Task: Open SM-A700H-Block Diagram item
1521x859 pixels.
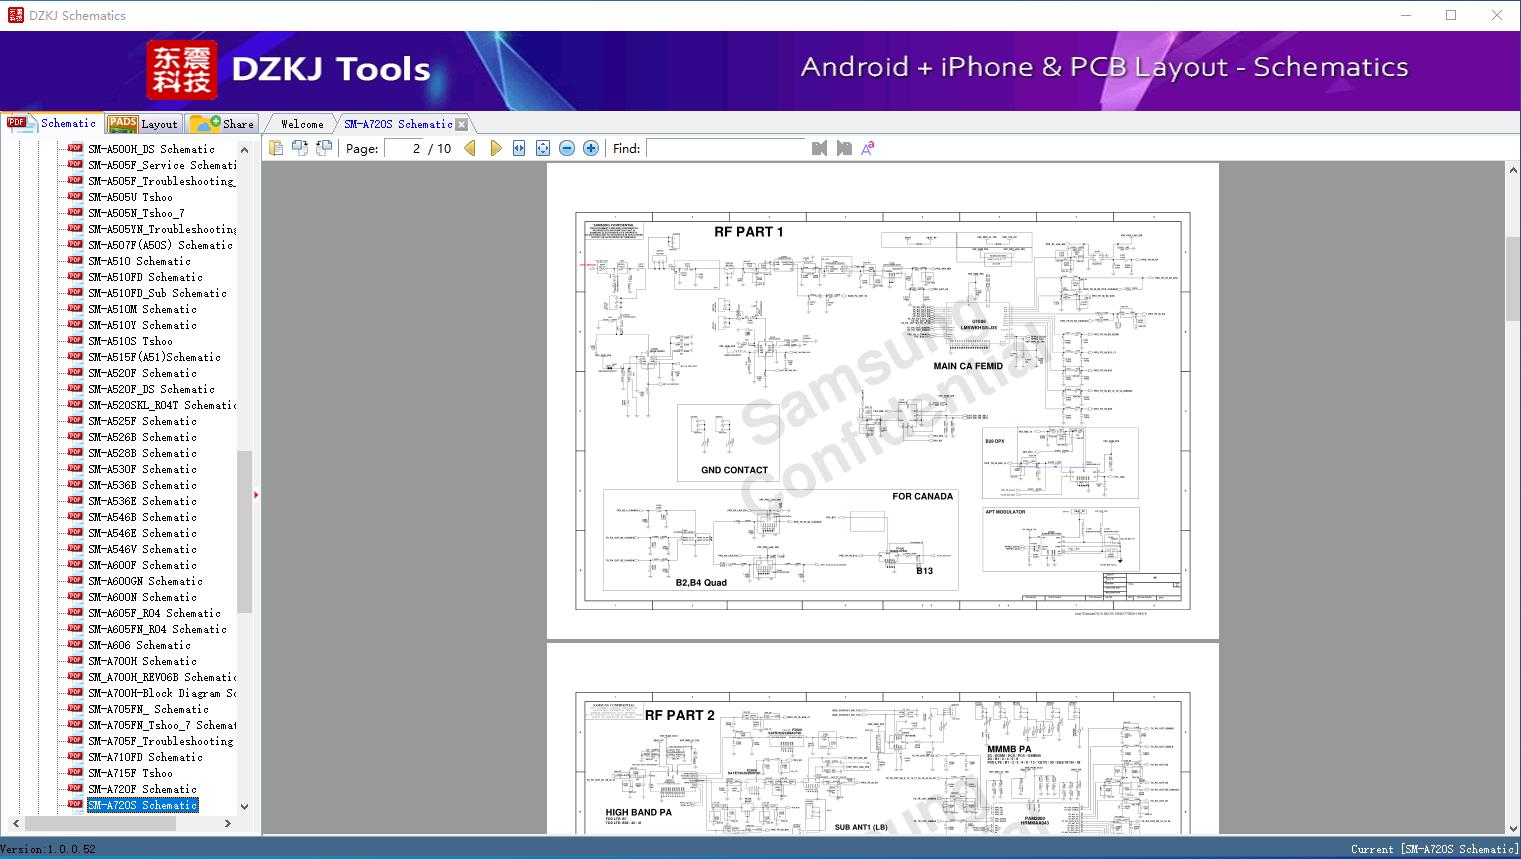Action: coord(162,693)
